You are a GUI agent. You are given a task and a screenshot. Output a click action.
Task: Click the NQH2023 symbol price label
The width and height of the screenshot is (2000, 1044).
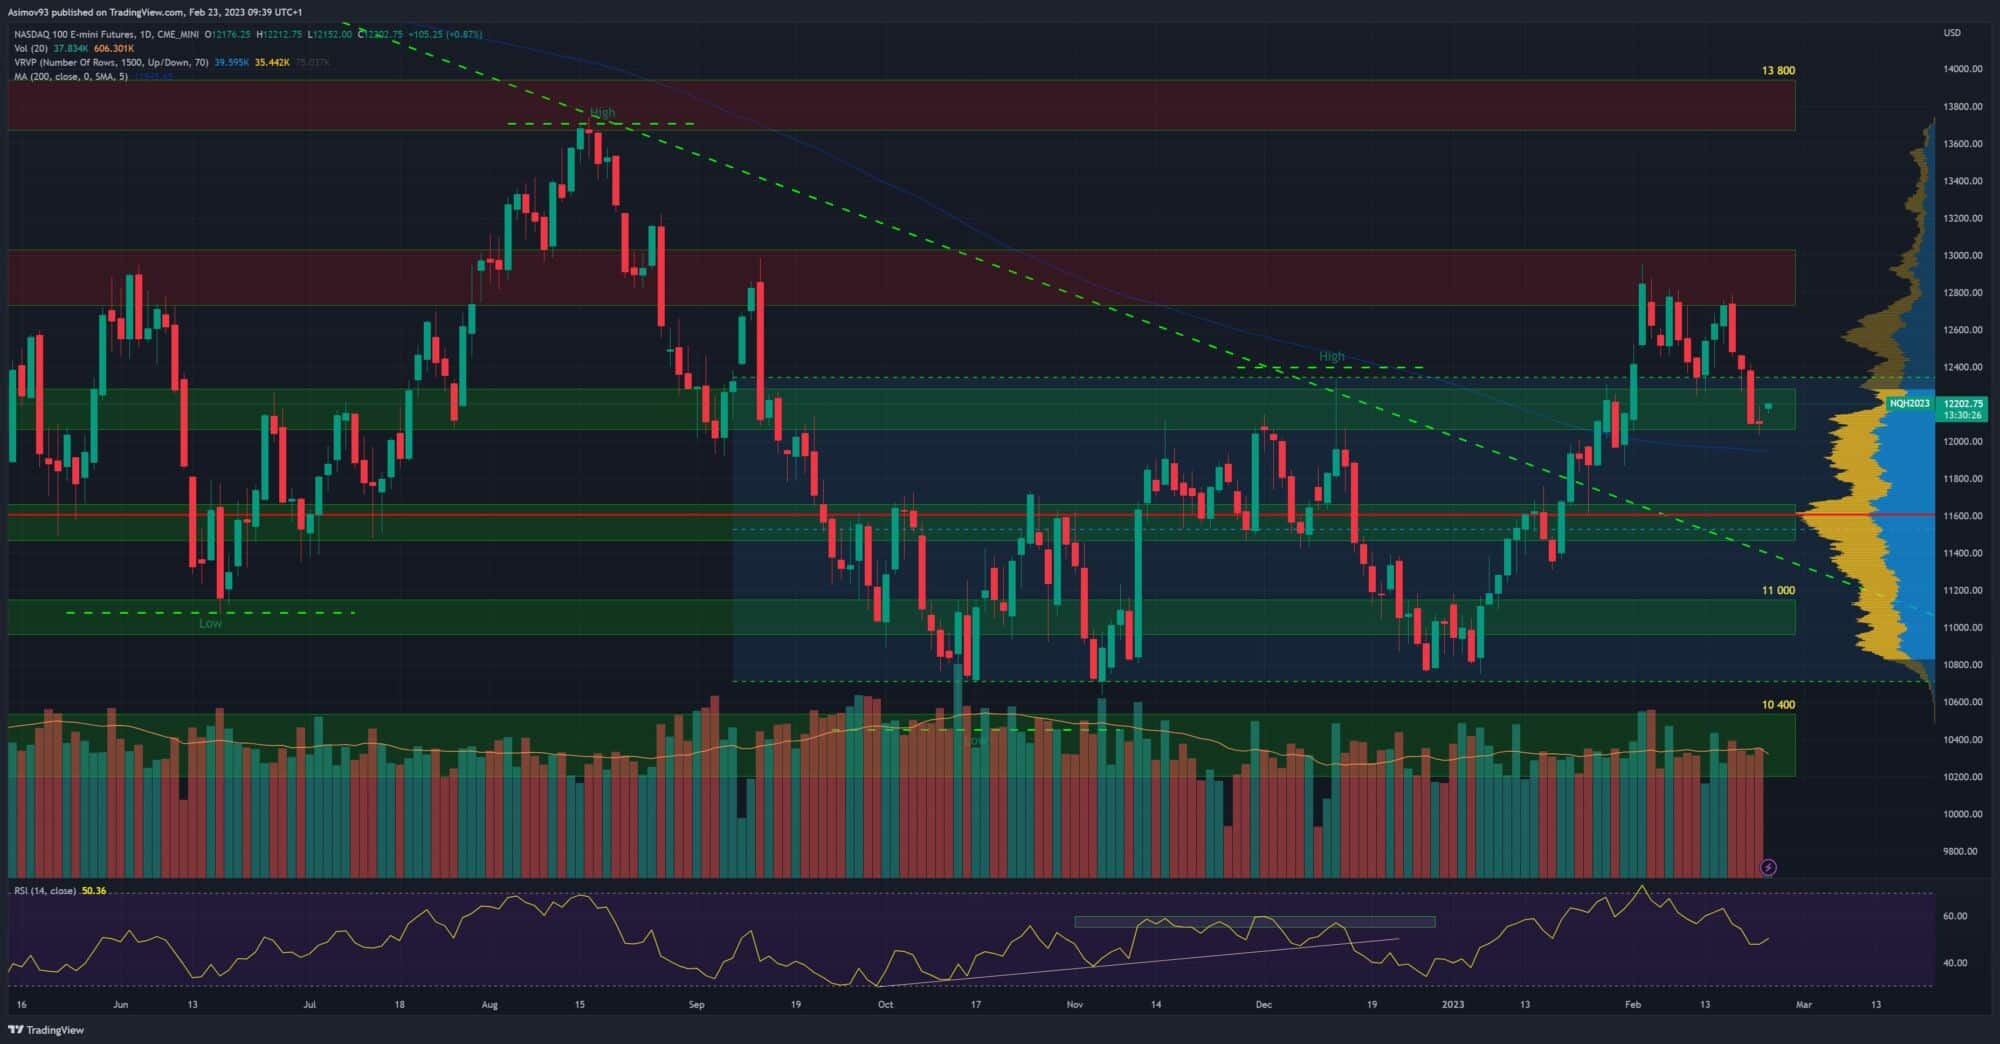tap(1909, 403)
